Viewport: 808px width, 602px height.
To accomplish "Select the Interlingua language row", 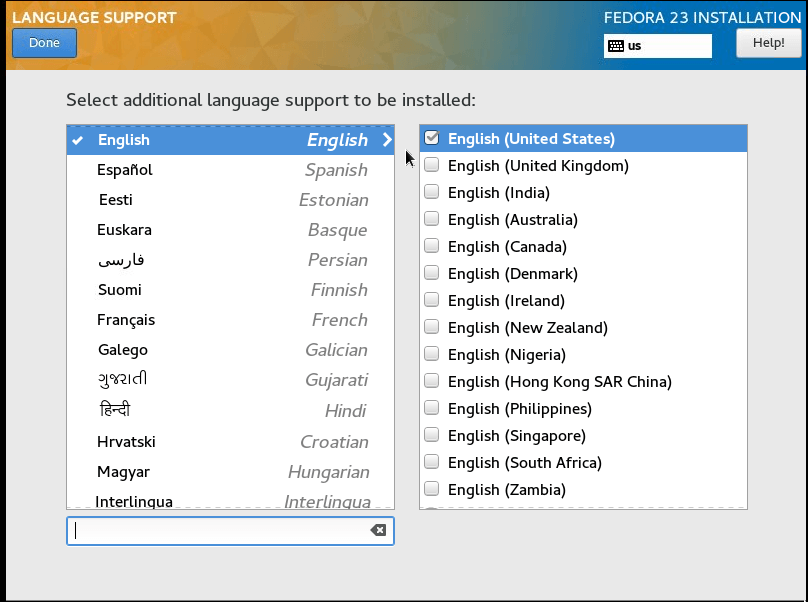I will 230,499.
